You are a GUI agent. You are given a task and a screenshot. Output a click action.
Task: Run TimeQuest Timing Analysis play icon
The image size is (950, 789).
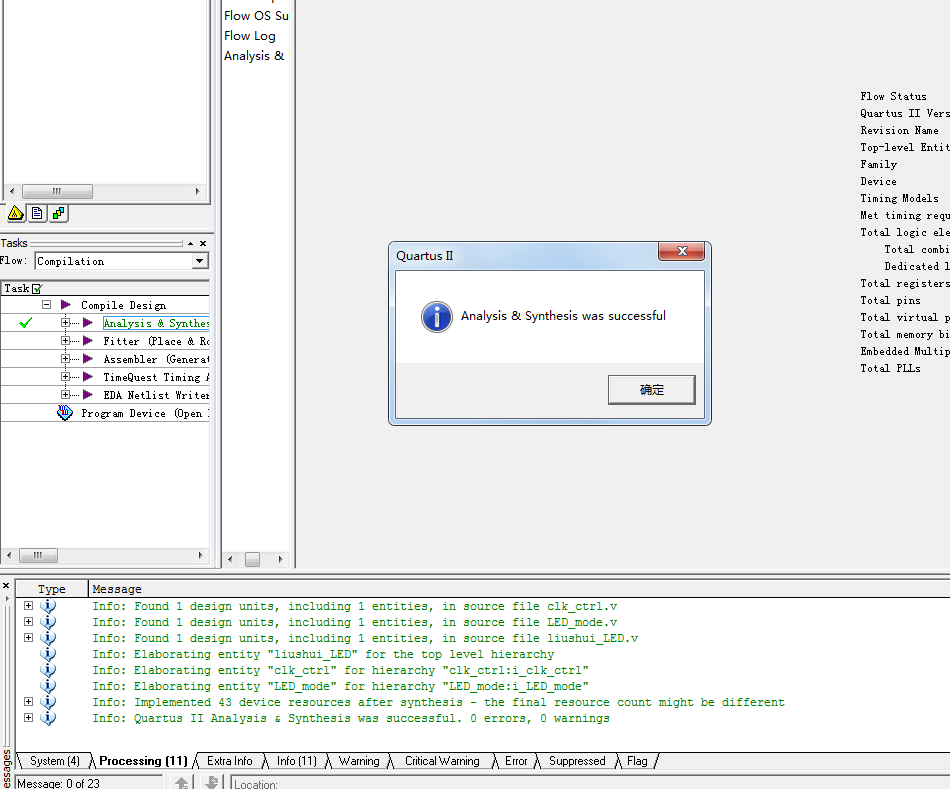pyautogui.click(x=88, y=377)
